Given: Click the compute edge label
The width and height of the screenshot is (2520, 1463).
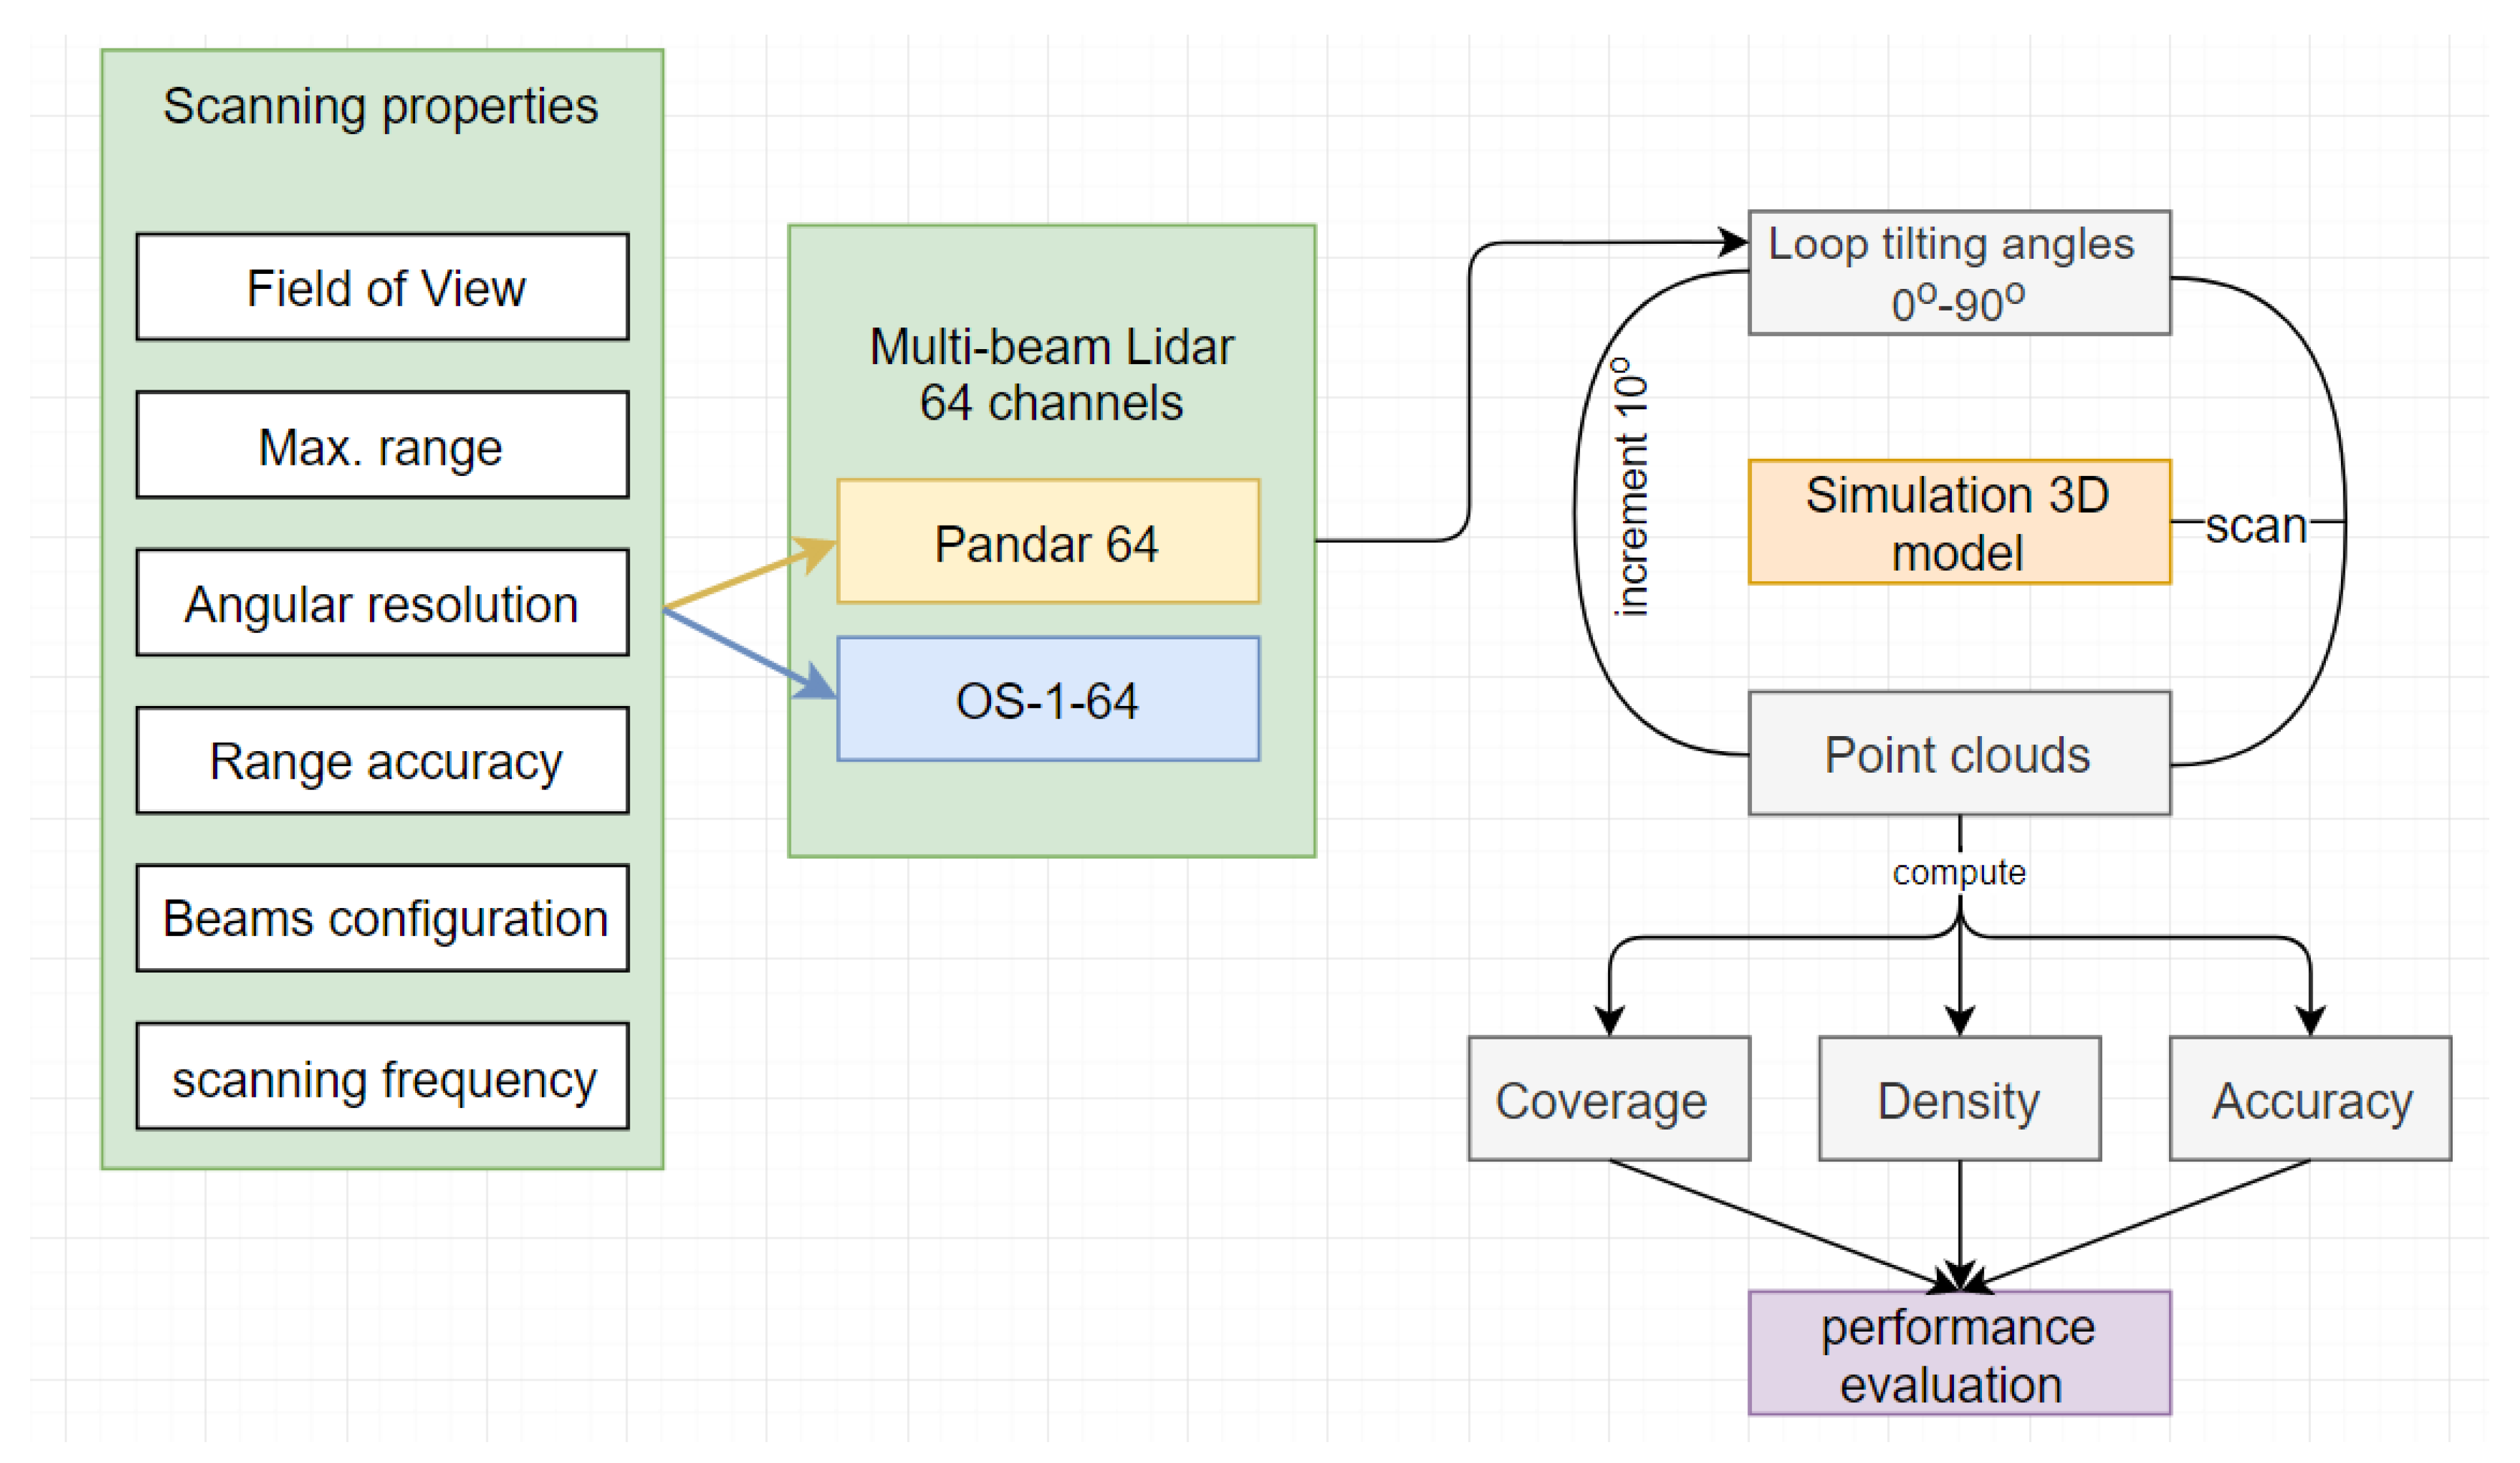Looking at the screenshot, I should click(x=1959, y=873).
